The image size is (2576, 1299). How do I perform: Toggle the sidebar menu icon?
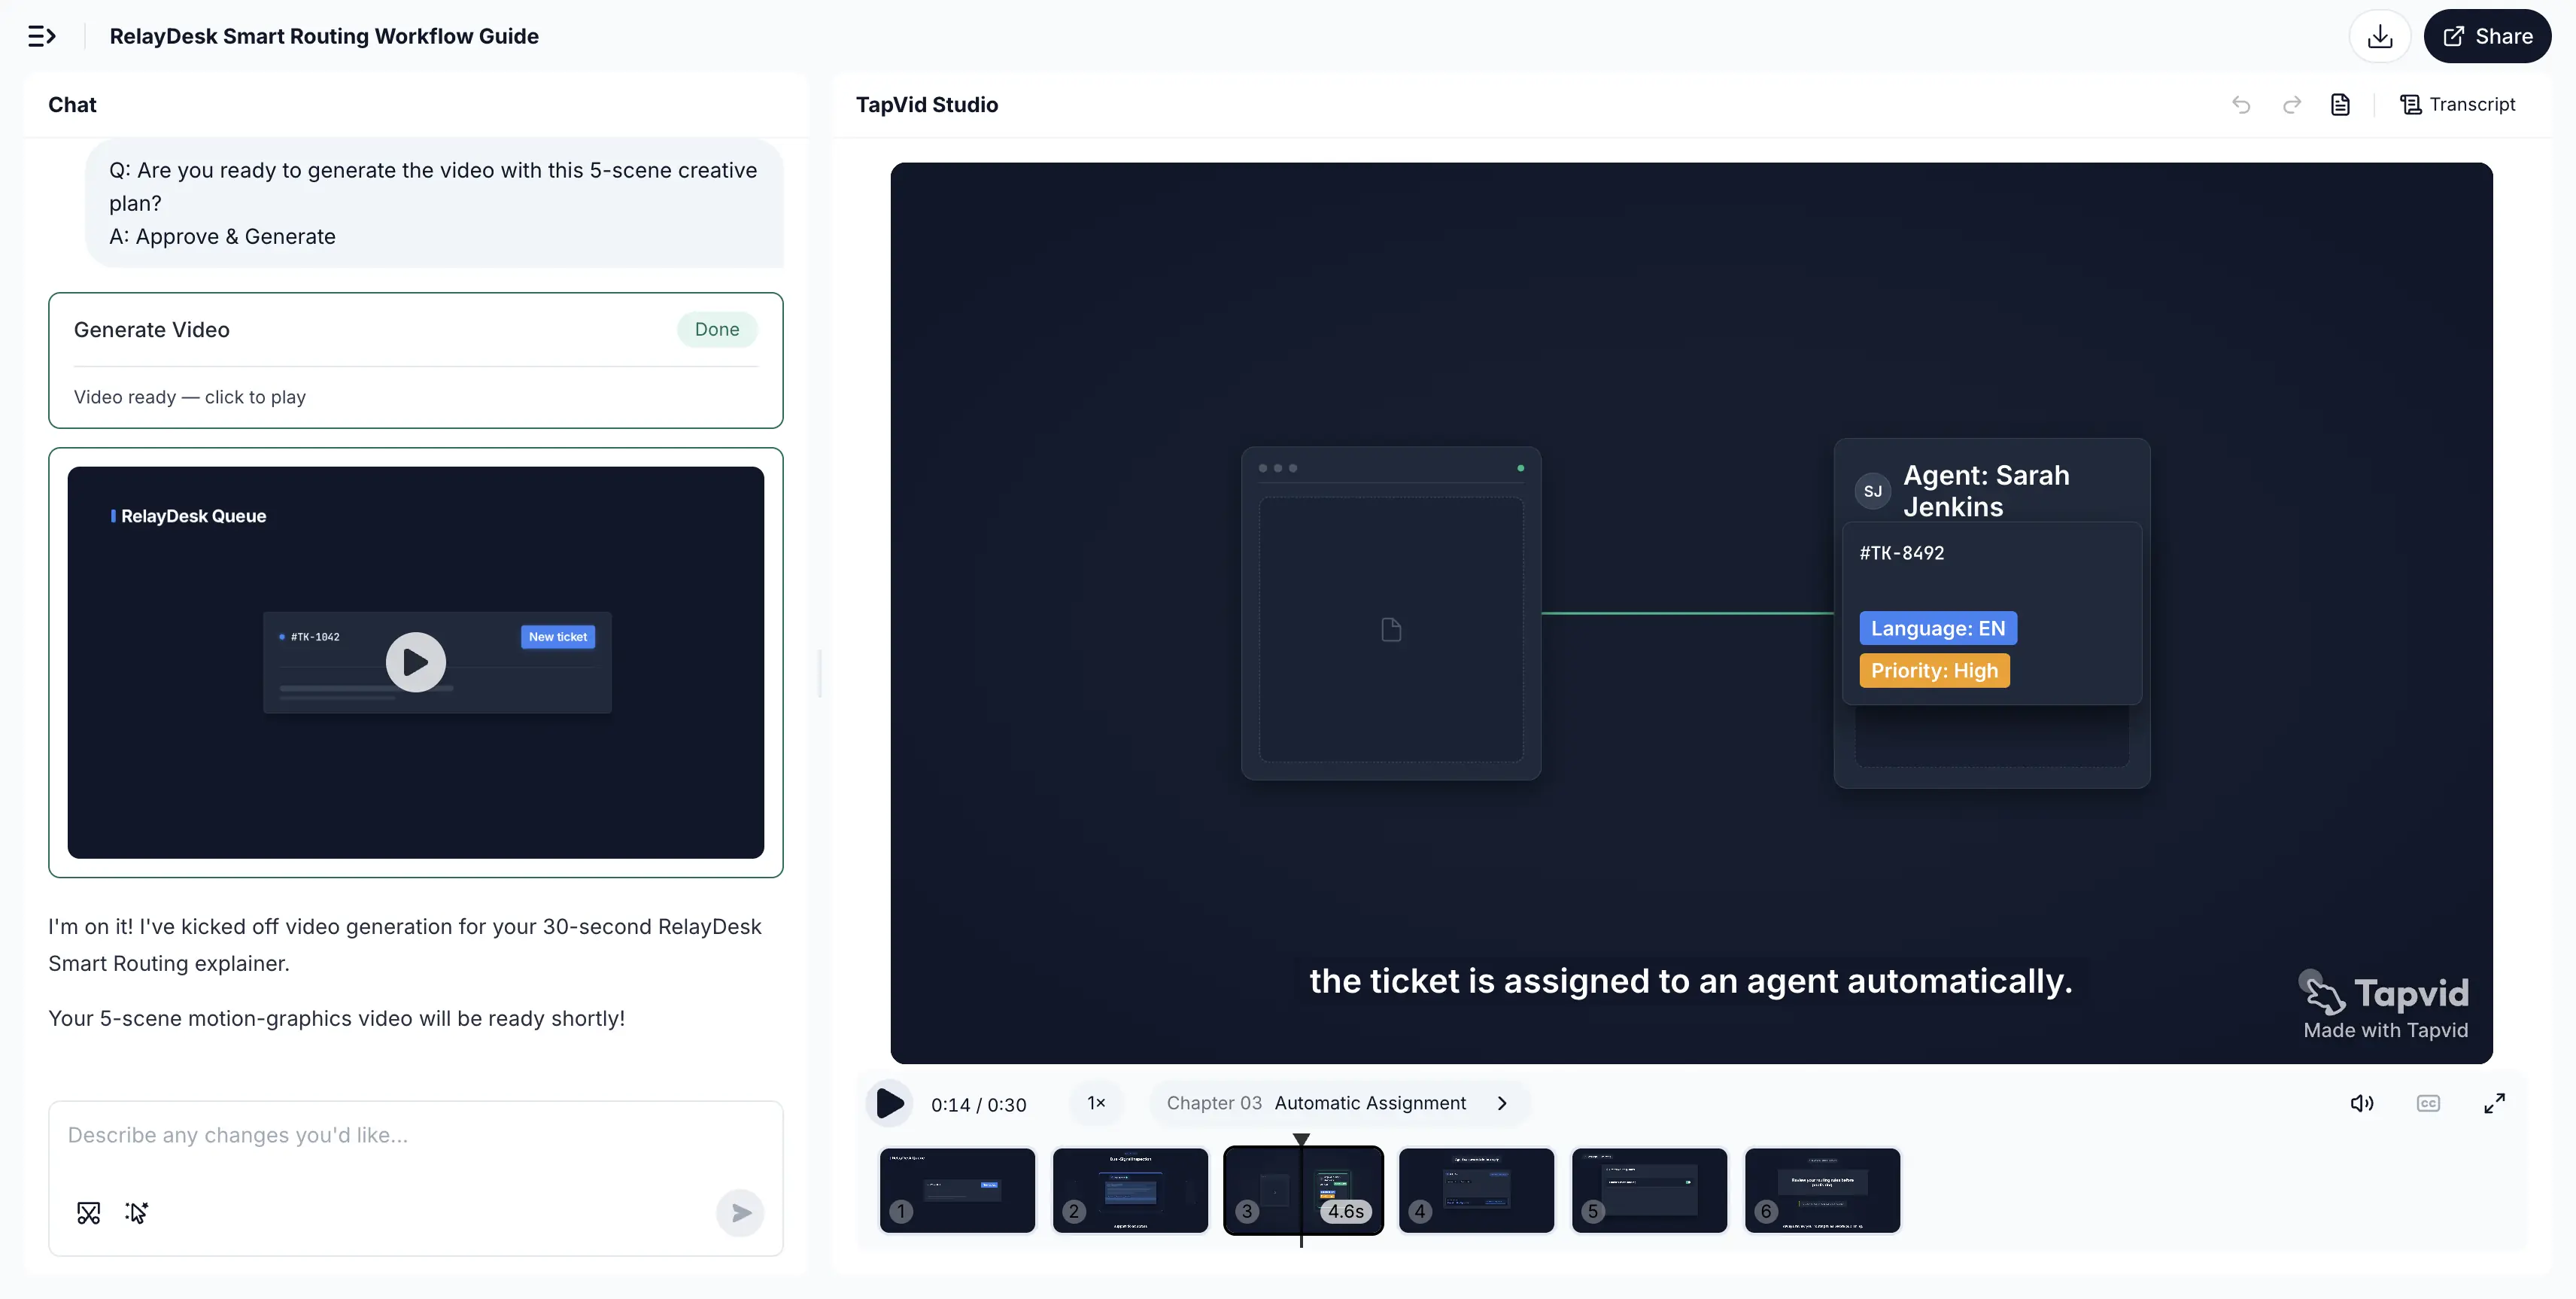[41, 36]
